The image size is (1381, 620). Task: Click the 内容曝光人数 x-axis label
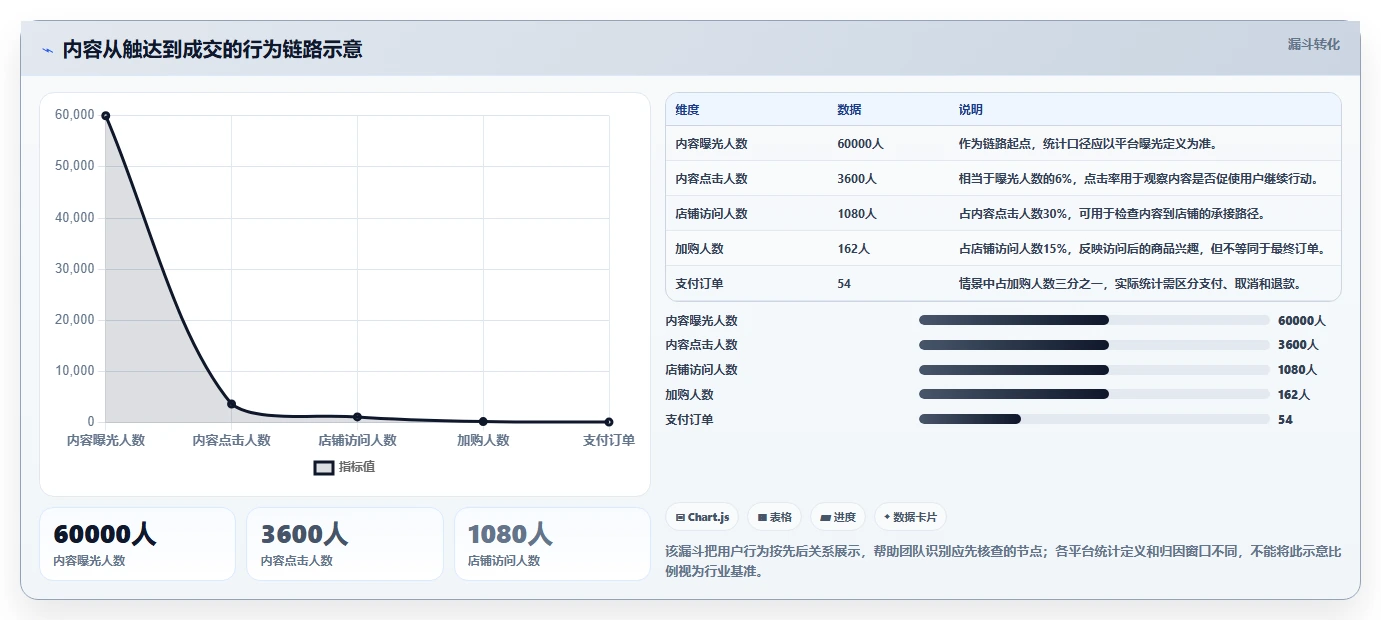point(106,440)
